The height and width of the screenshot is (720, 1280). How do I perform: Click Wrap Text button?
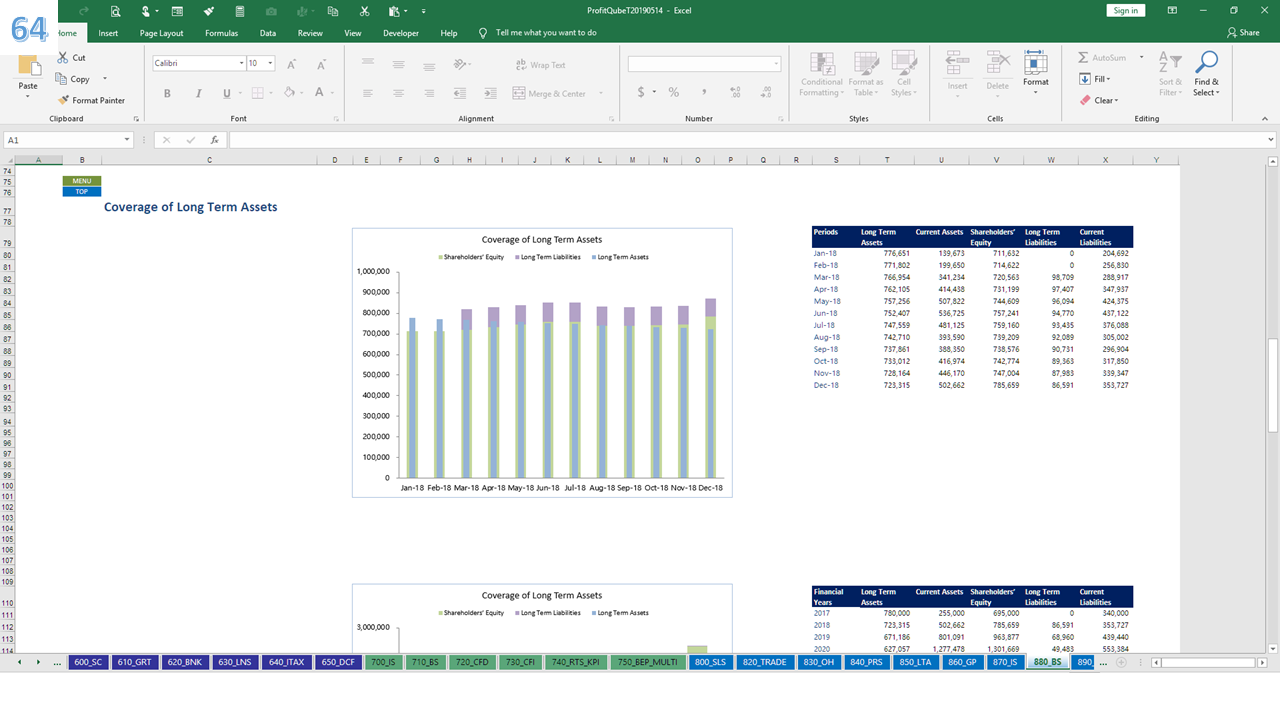click(x=540, y=65)
